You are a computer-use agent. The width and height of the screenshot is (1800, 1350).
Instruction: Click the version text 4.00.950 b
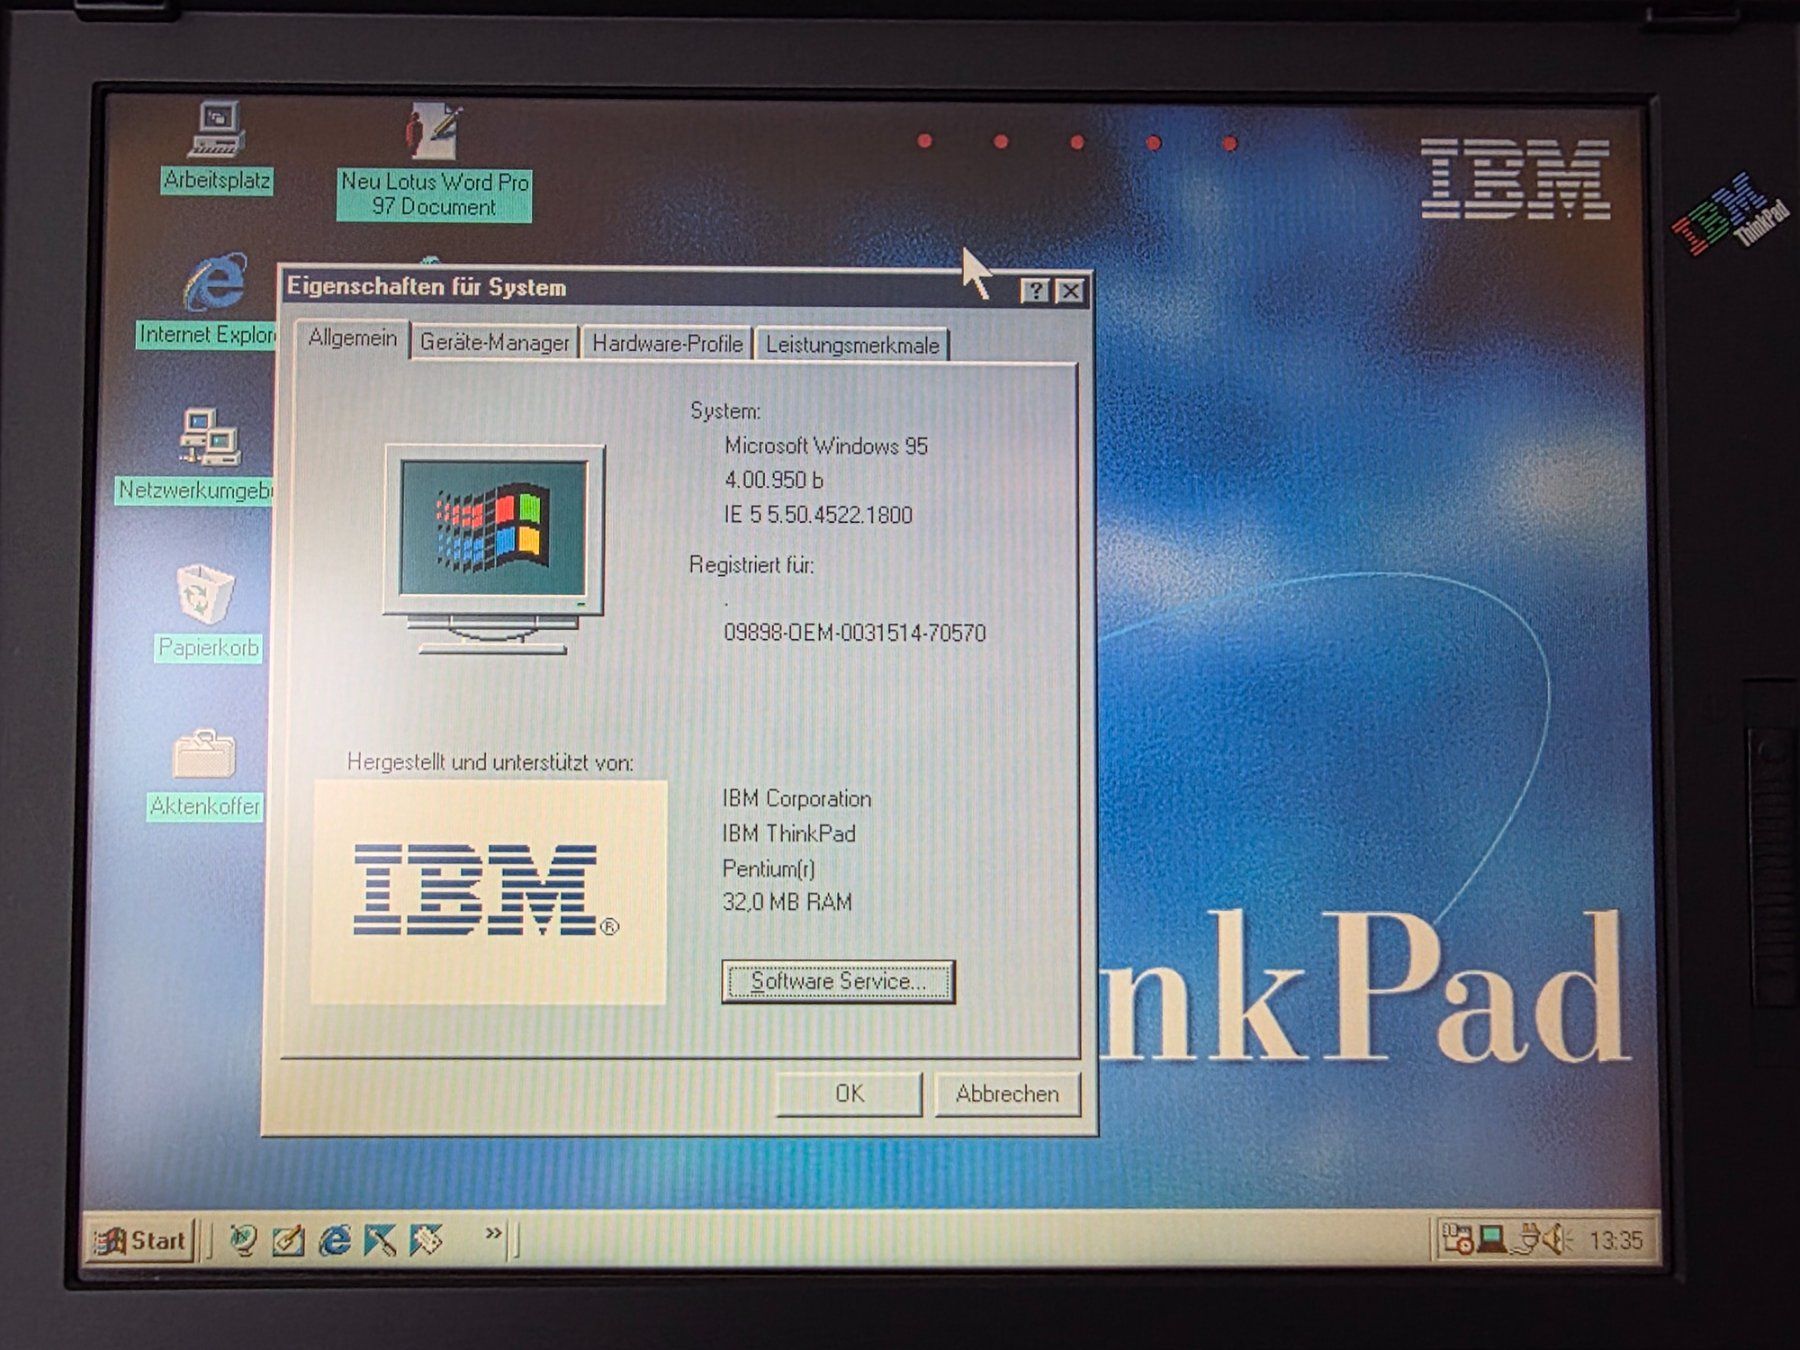click(774, 480)
